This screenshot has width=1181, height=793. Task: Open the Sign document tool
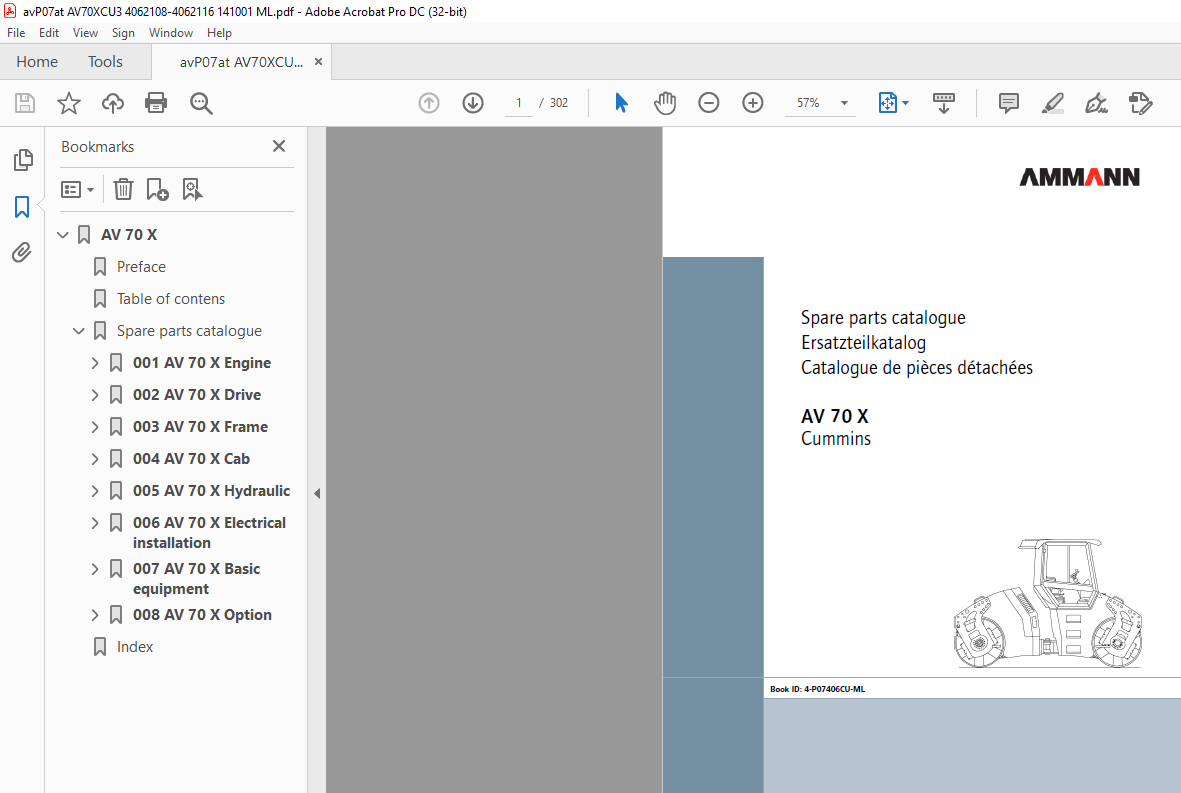(x=1096, y=103)
